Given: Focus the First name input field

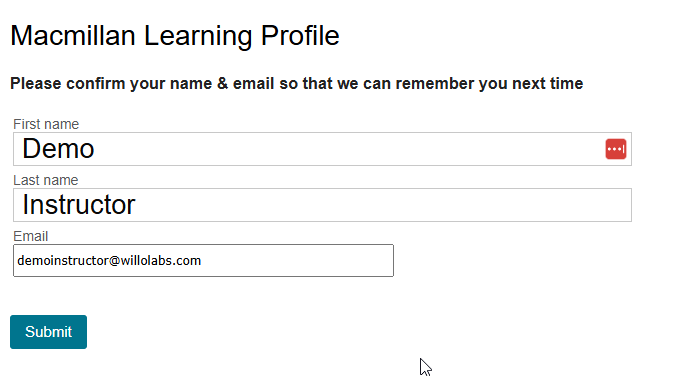Looking at the screenshot, I should tap(322, 149).
